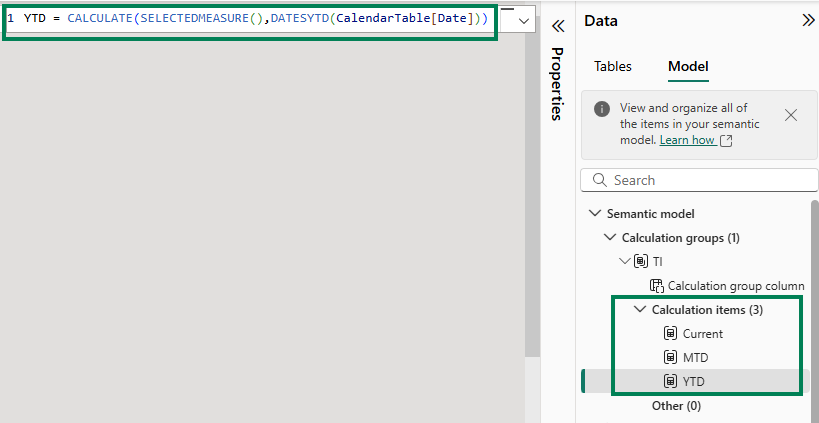Collapse the Semantic model tree node
This screenshot has width=819, height=423.
tap(594, 213)
